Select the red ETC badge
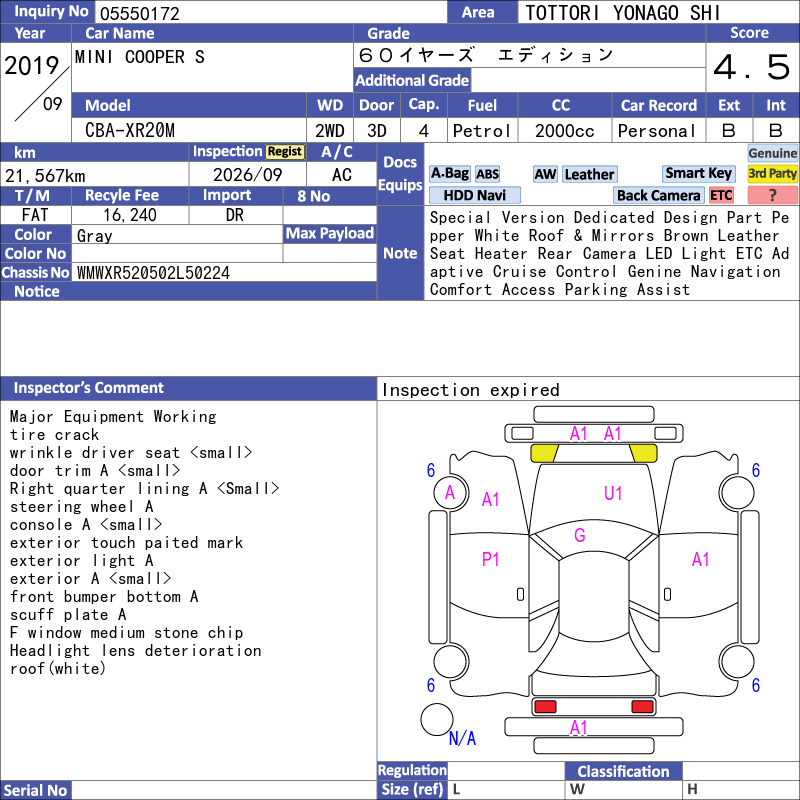 tap(721, 195)
